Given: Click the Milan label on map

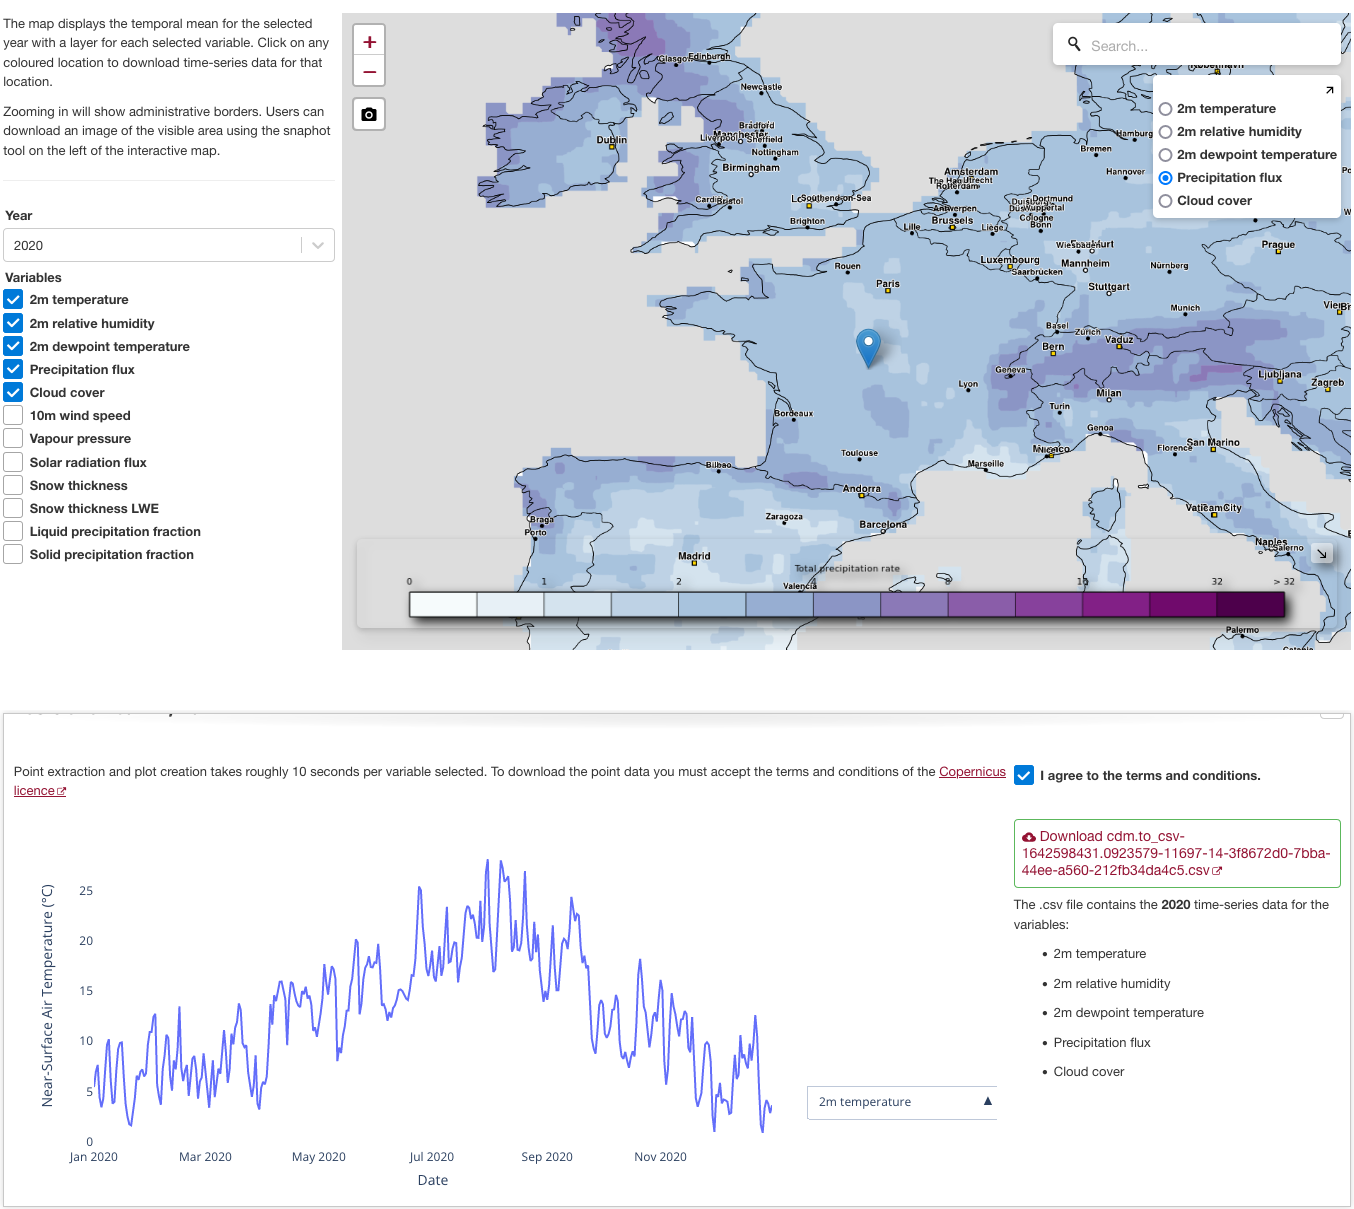Looking at the screenshot, I should pos(1108,393).
